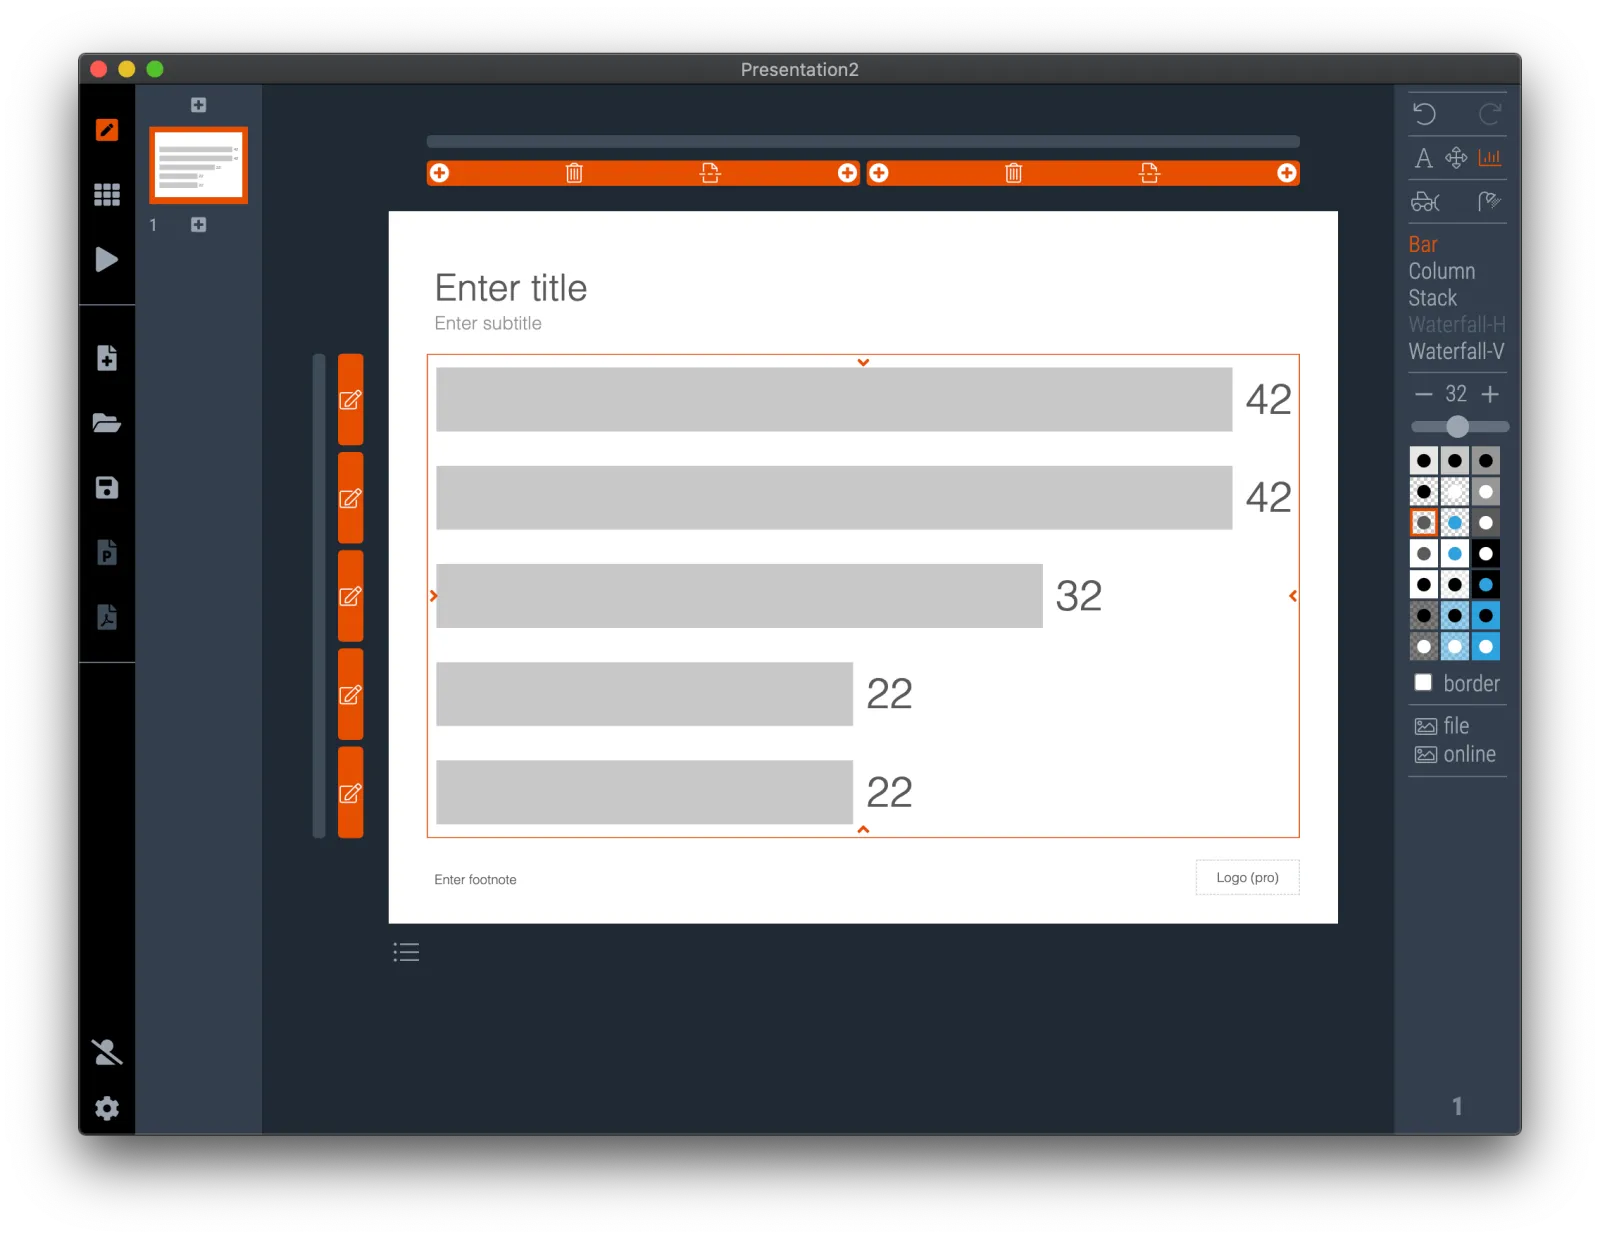Insert image from online

1455,755
